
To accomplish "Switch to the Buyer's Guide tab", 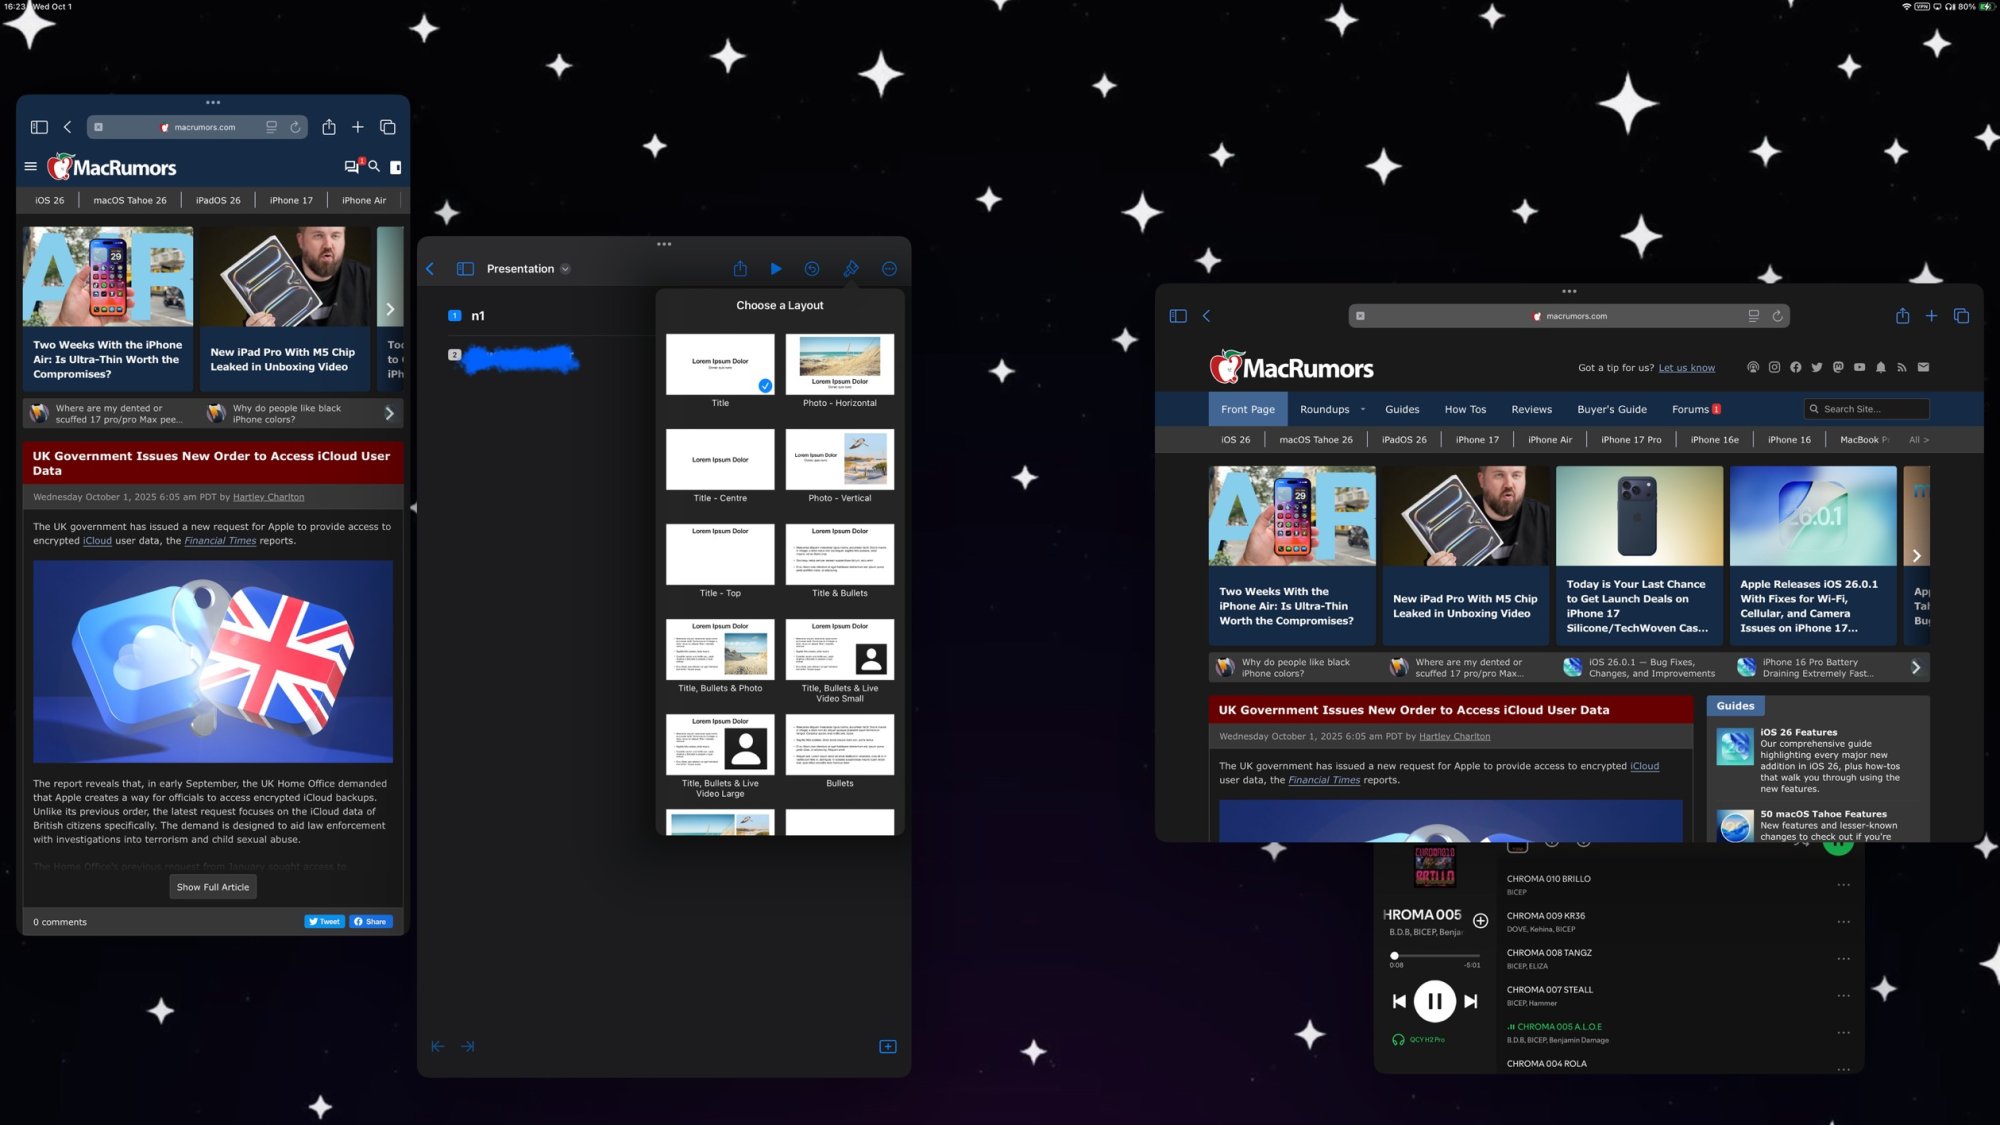I will 1611,409.
